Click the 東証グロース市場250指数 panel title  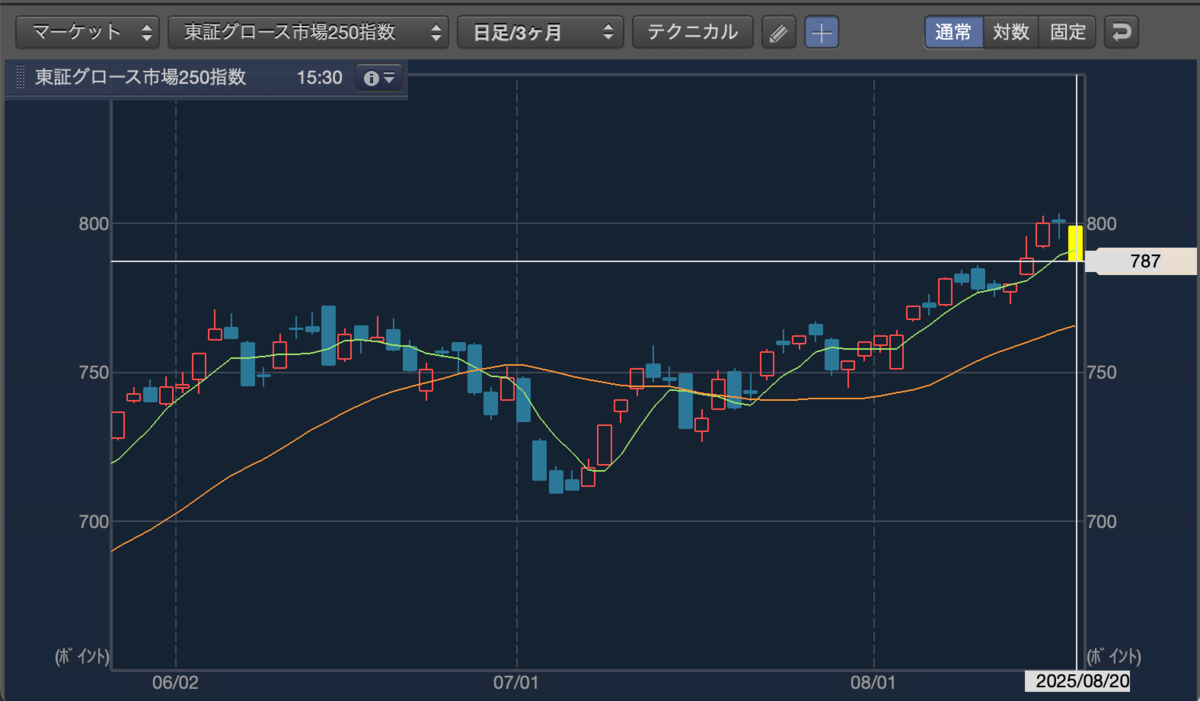point(140,78)
